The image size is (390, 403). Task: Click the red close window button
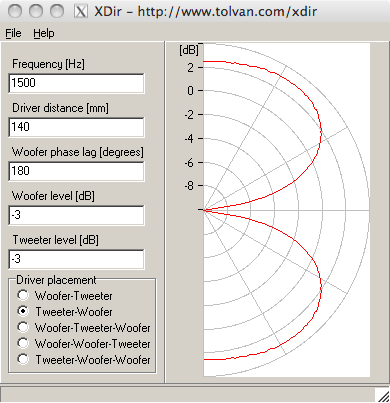[x=15, y=11]
